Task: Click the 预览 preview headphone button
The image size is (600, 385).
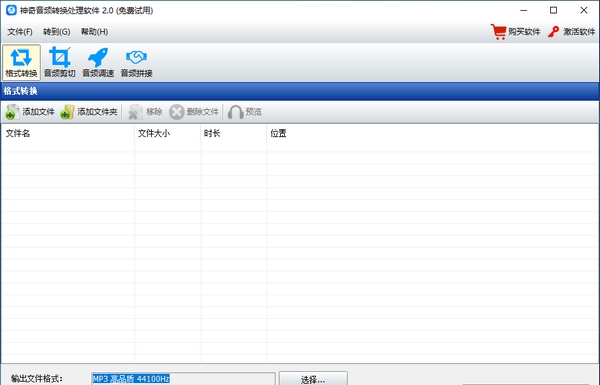Action: (x=245, y=112)
